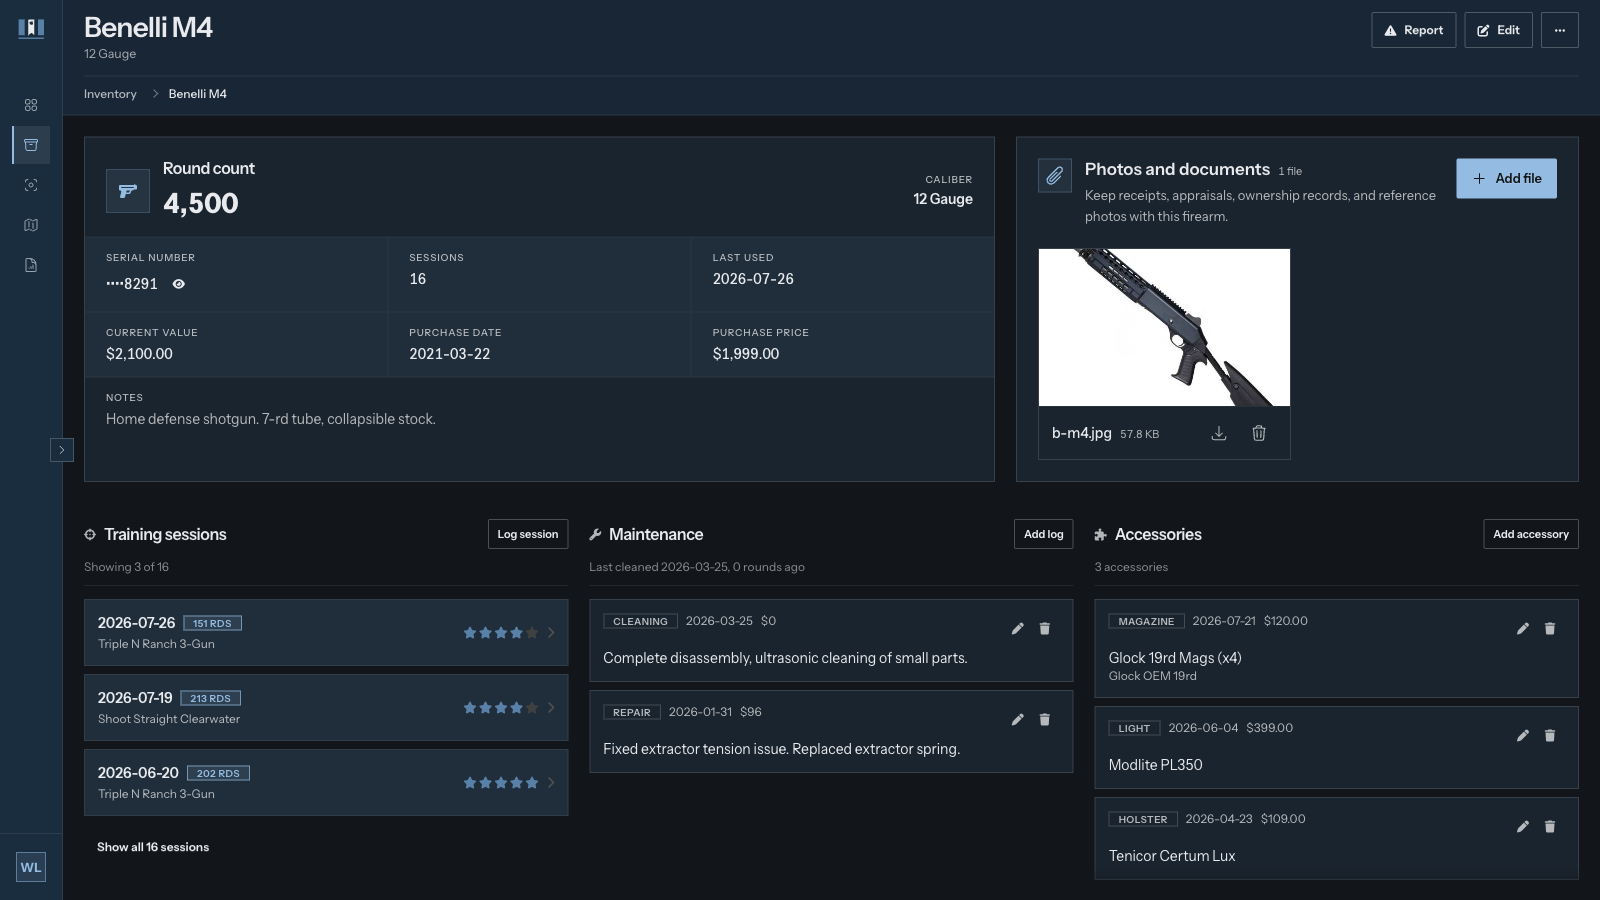Edit the Cleaning maintenance log
The image size is (1600, 900).
coord(1017,629)
